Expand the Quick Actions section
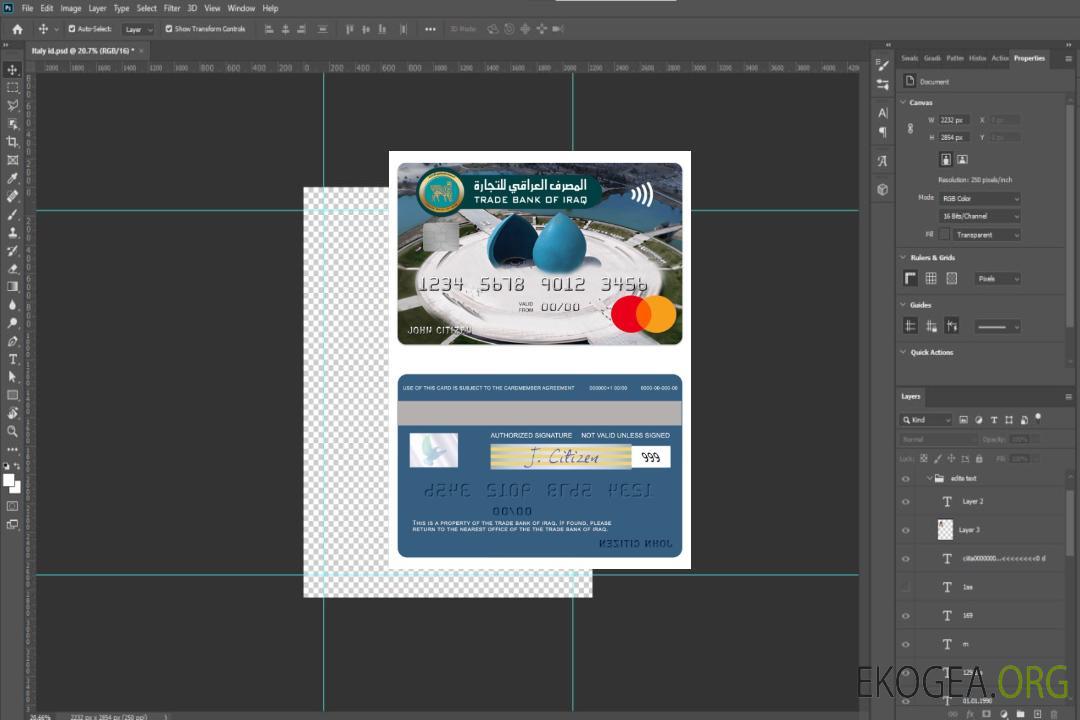This screenshot has height=720, width=1080. [x=903, y=352]
